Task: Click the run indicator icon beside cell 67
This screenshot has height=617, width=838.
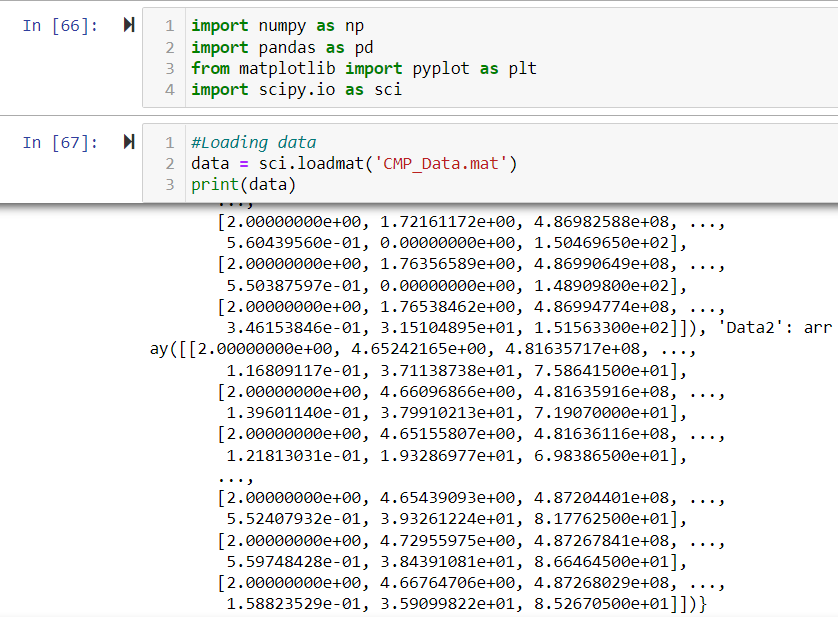Action: coord(128,142)
